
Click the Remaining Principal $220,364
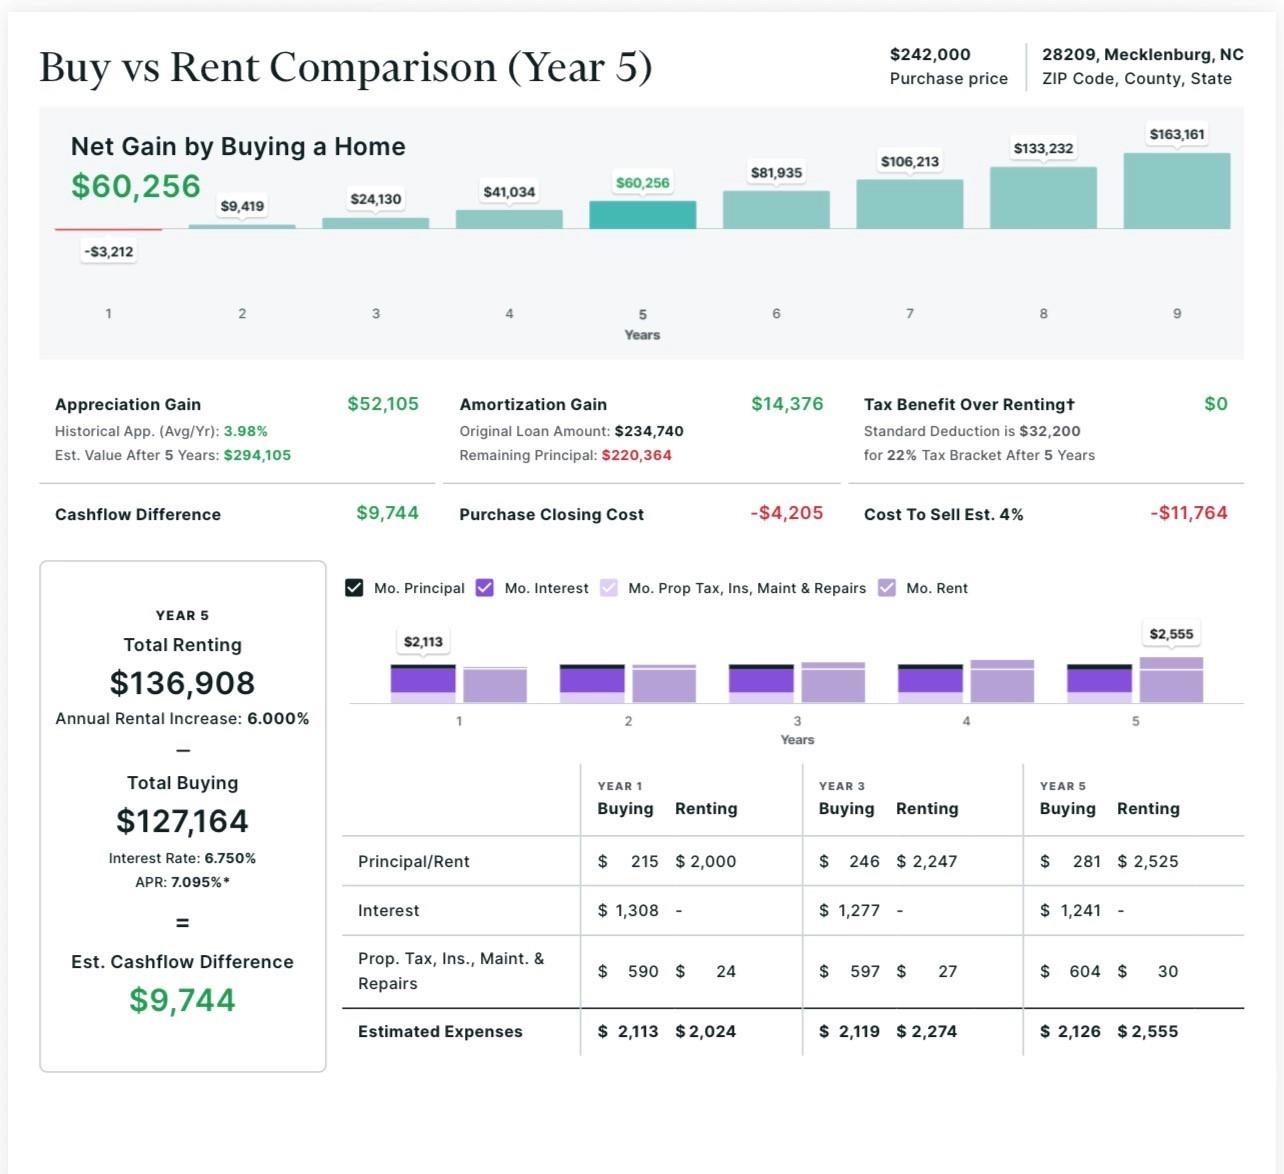(x=637, y=455)
